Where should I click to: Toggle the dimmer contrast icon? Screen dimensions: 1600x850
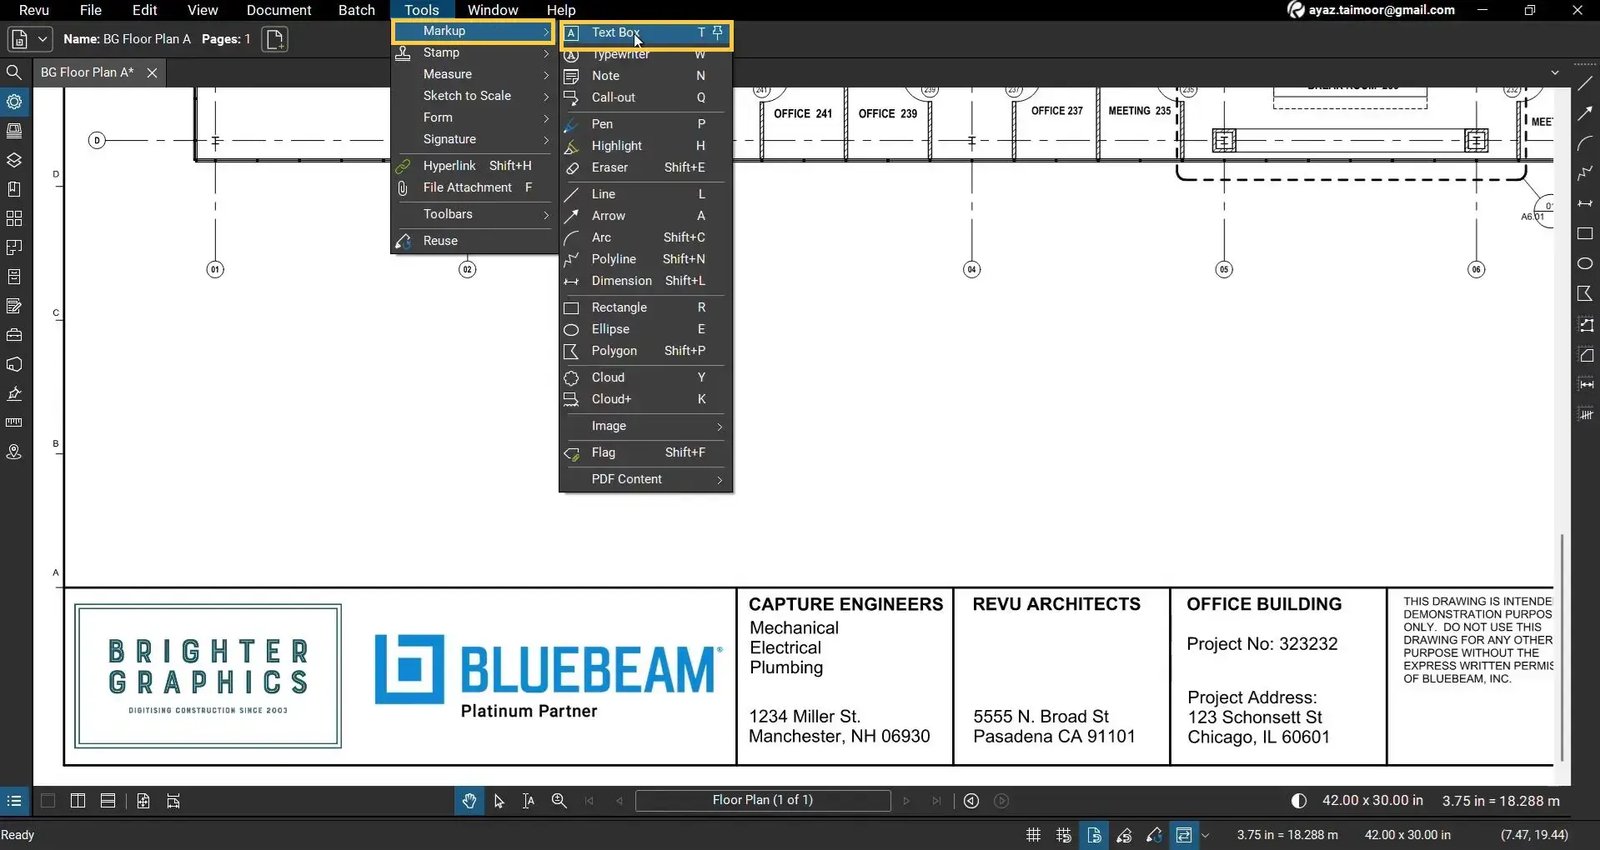click(1299, 801)
